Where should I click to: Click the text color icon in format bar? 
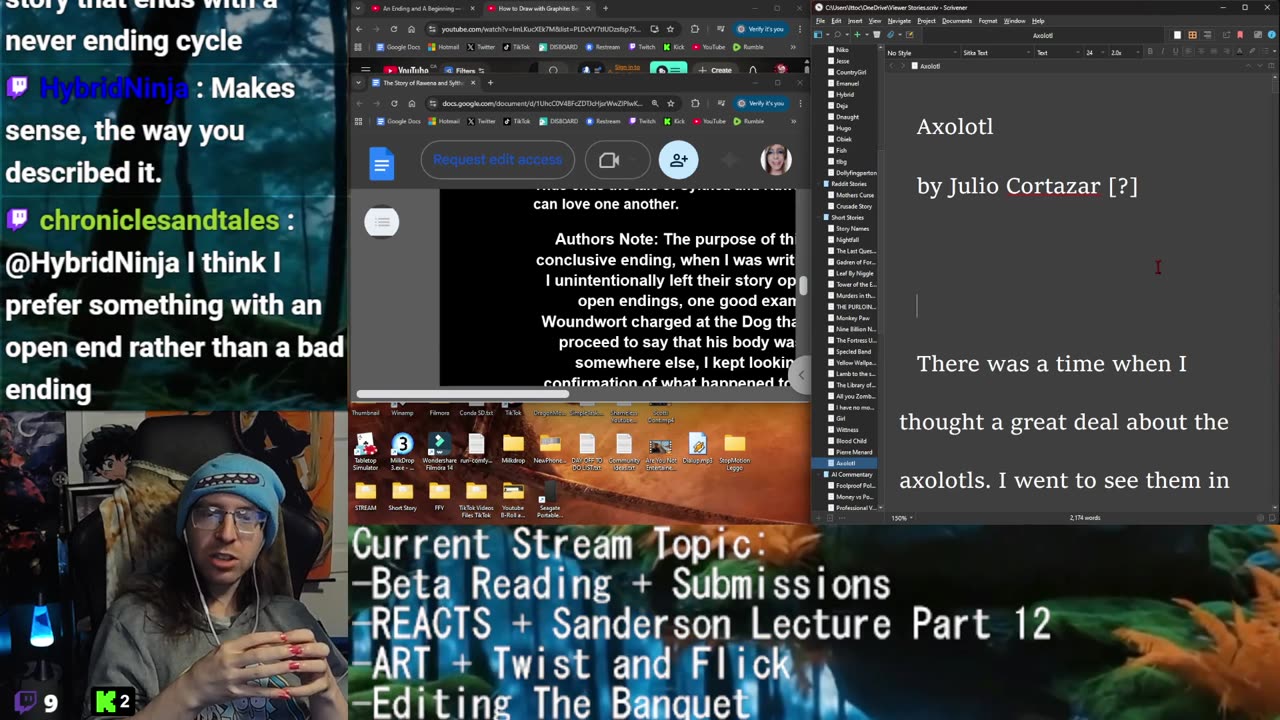pos(1239,52)
